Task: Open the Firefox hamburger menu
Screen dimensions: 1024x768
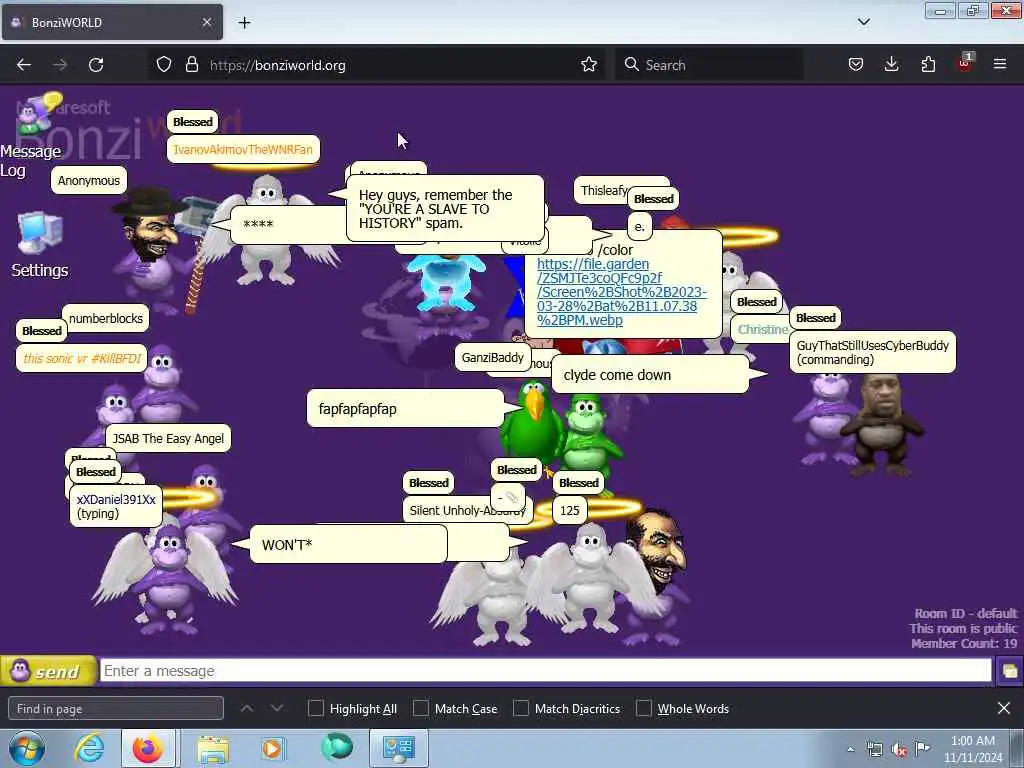Action: 1000,64
